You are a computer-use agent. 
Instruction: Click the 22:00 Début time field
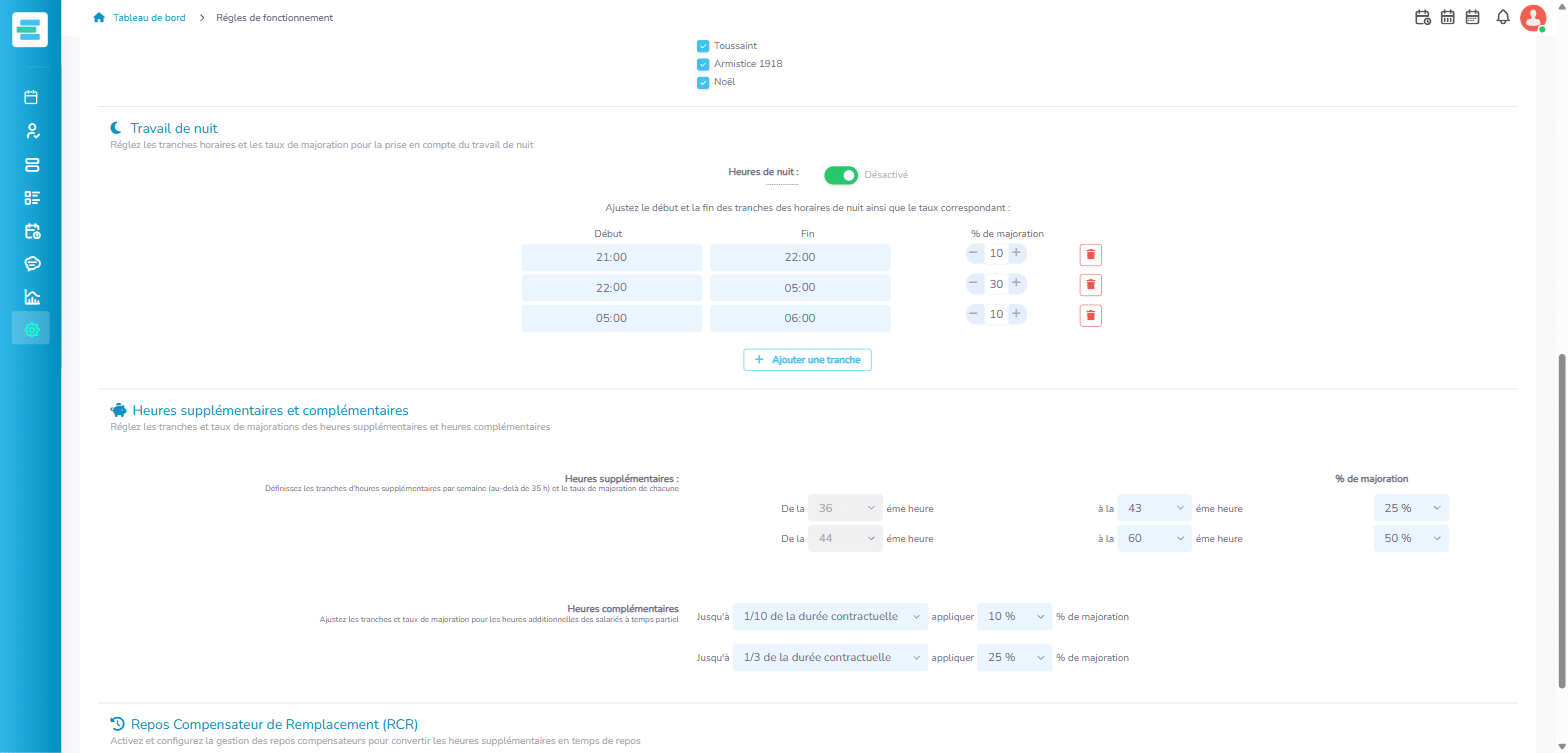tap(611, 288)
